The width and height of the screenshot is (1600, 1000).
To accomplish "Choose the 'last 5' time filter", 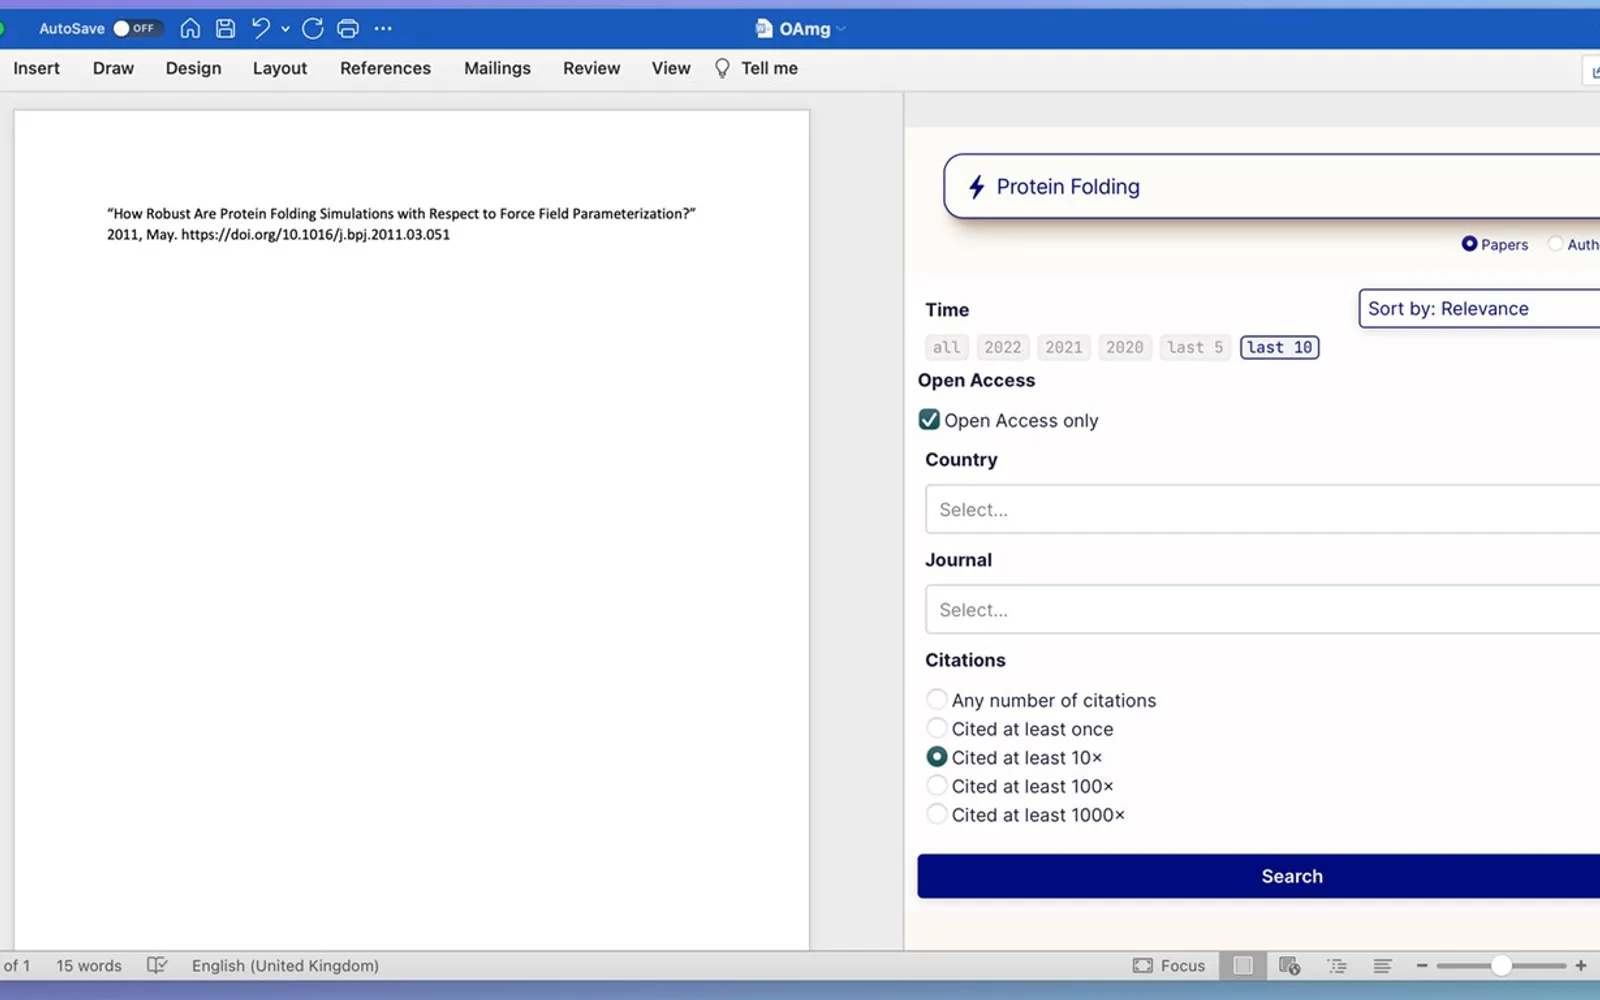I will tap(1195, 347).
